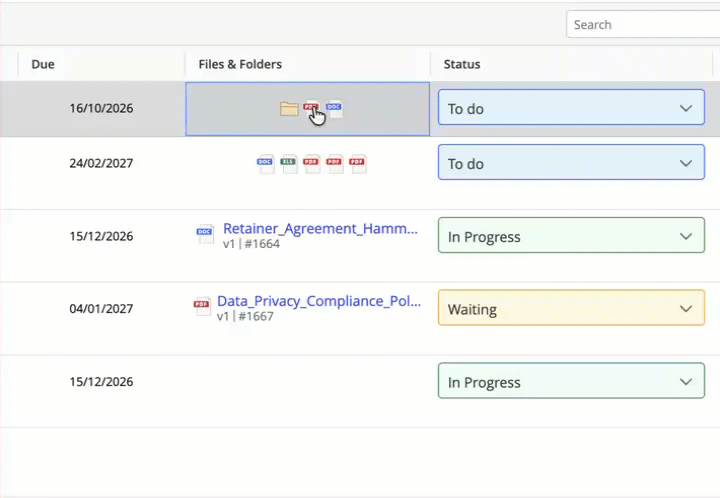Select the 04/01/2027 due date cell

pos(101,309)
